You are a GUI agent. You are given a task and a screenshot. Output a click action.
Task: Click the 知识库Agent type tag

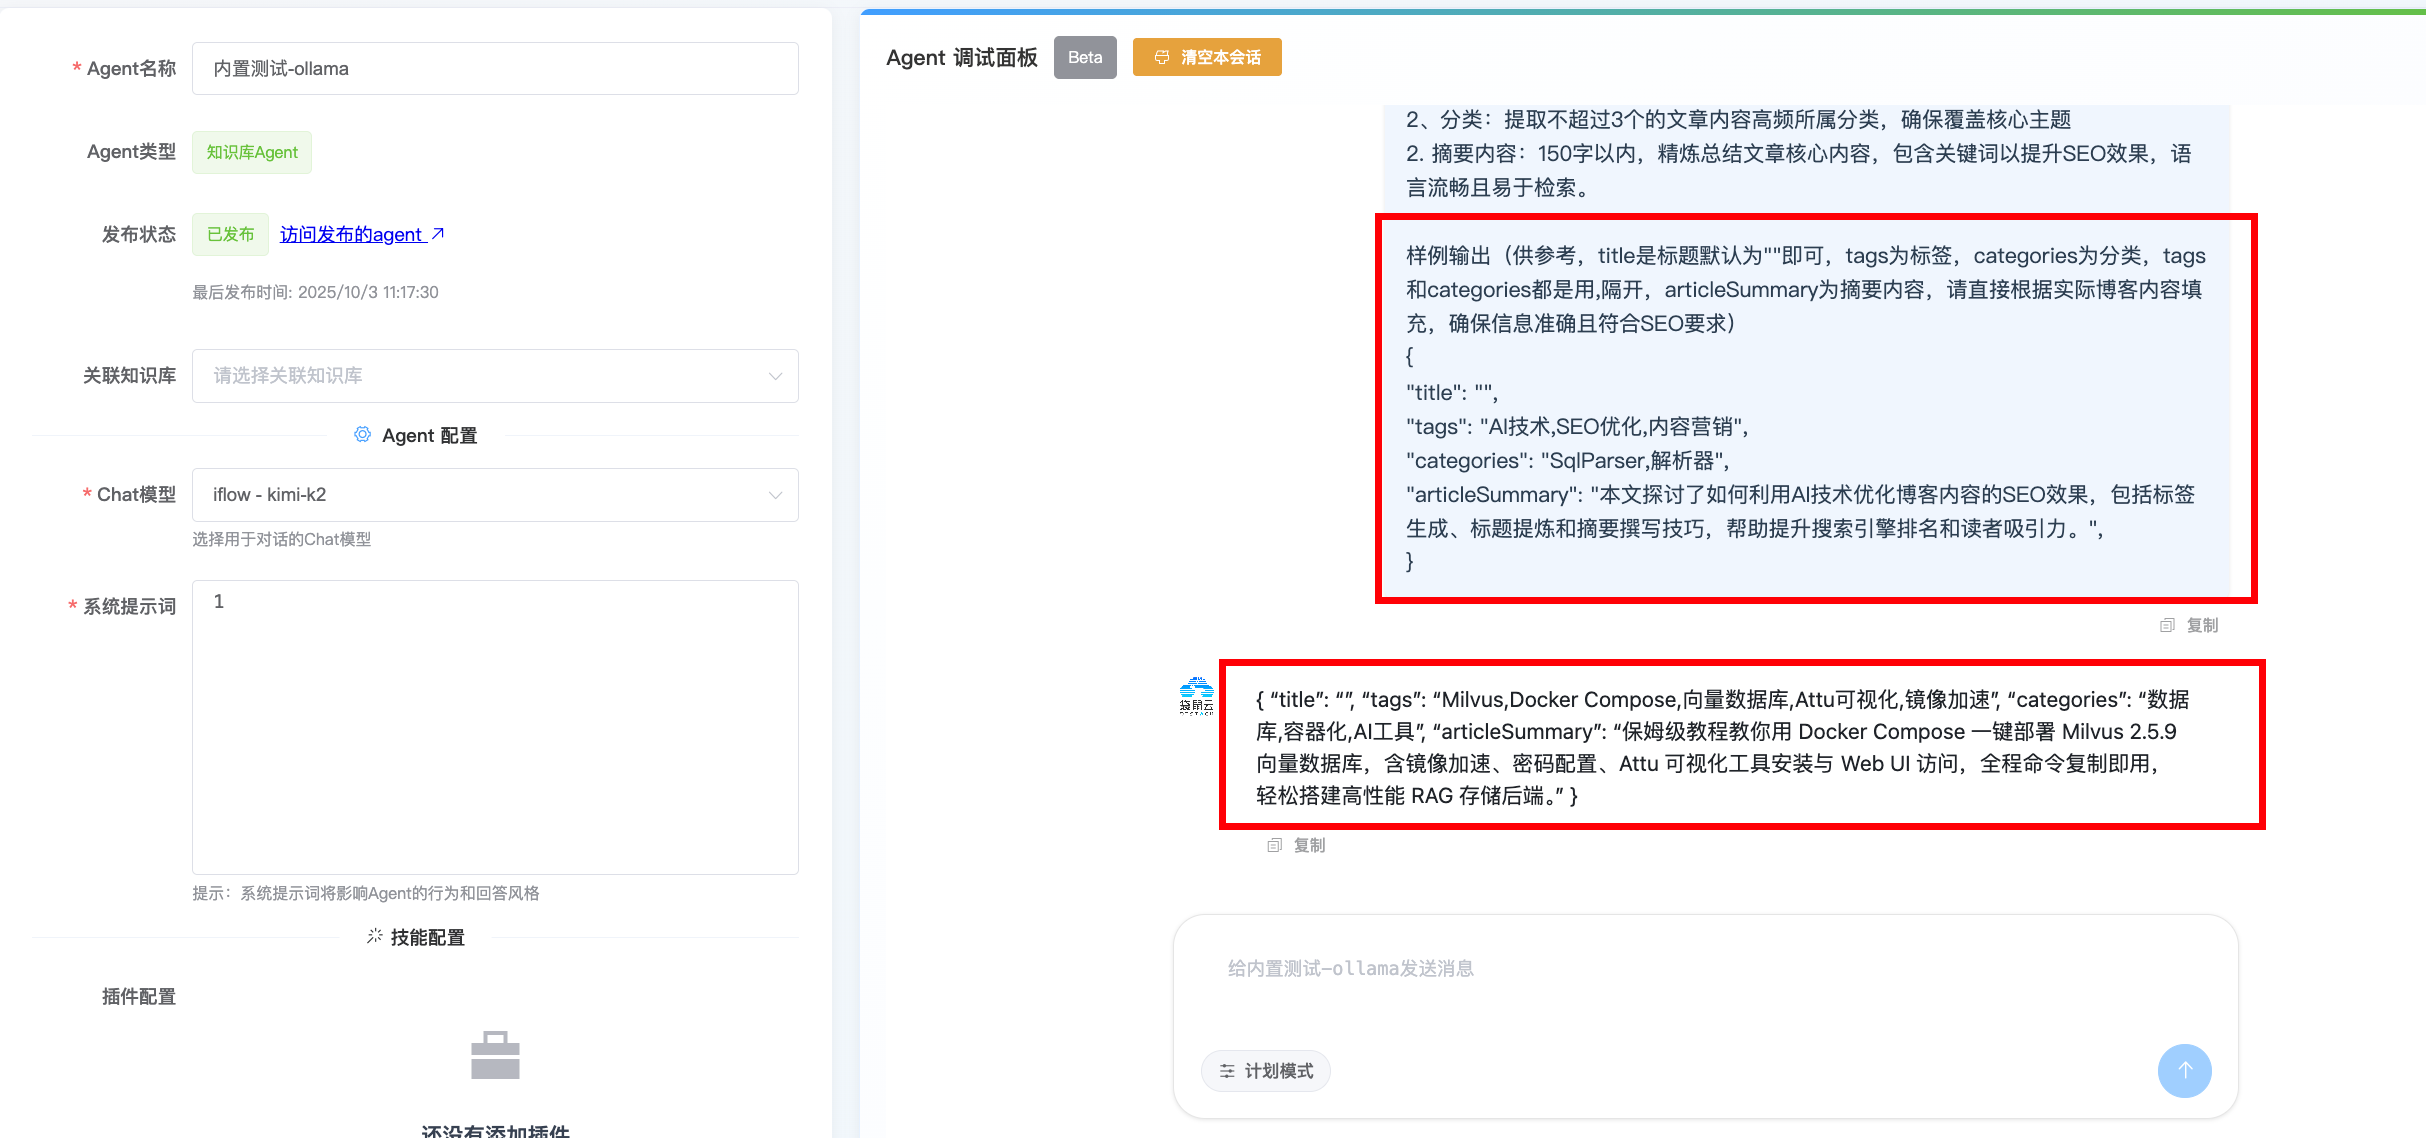(252, 152)
